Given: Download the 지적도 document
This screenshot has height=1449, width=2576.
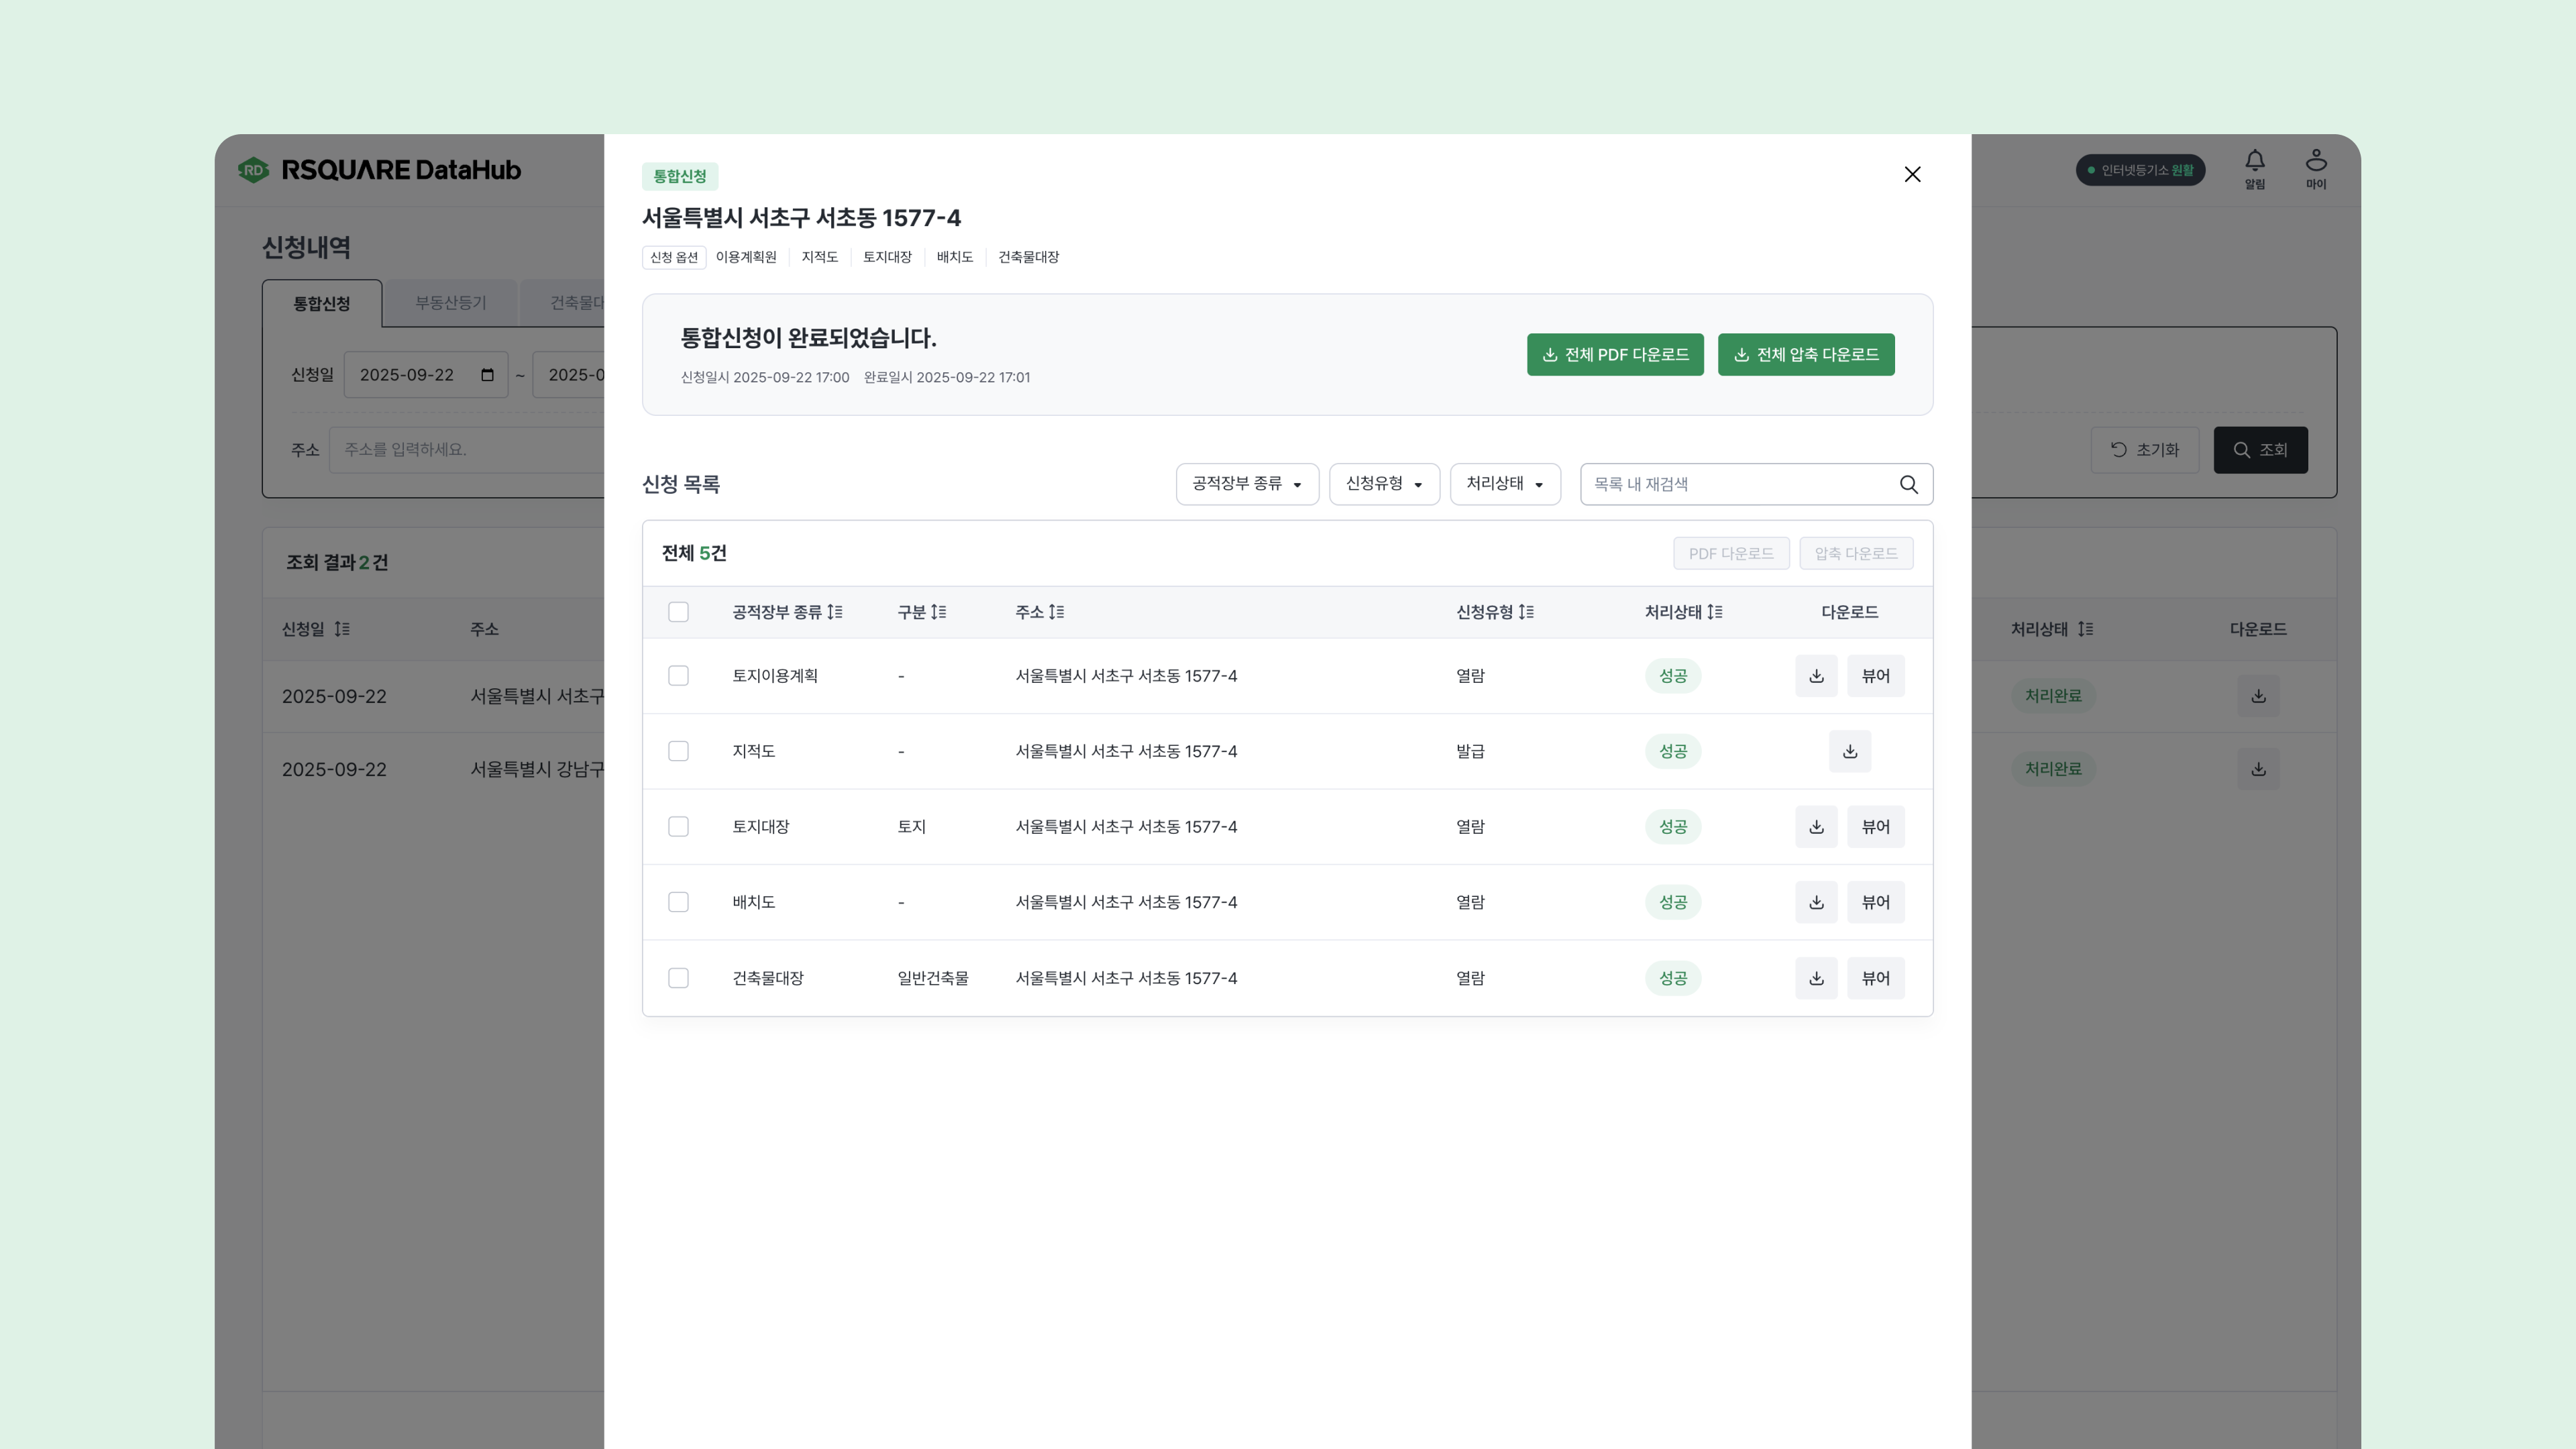Looking at the screenshot, I should pos(1849,751).
